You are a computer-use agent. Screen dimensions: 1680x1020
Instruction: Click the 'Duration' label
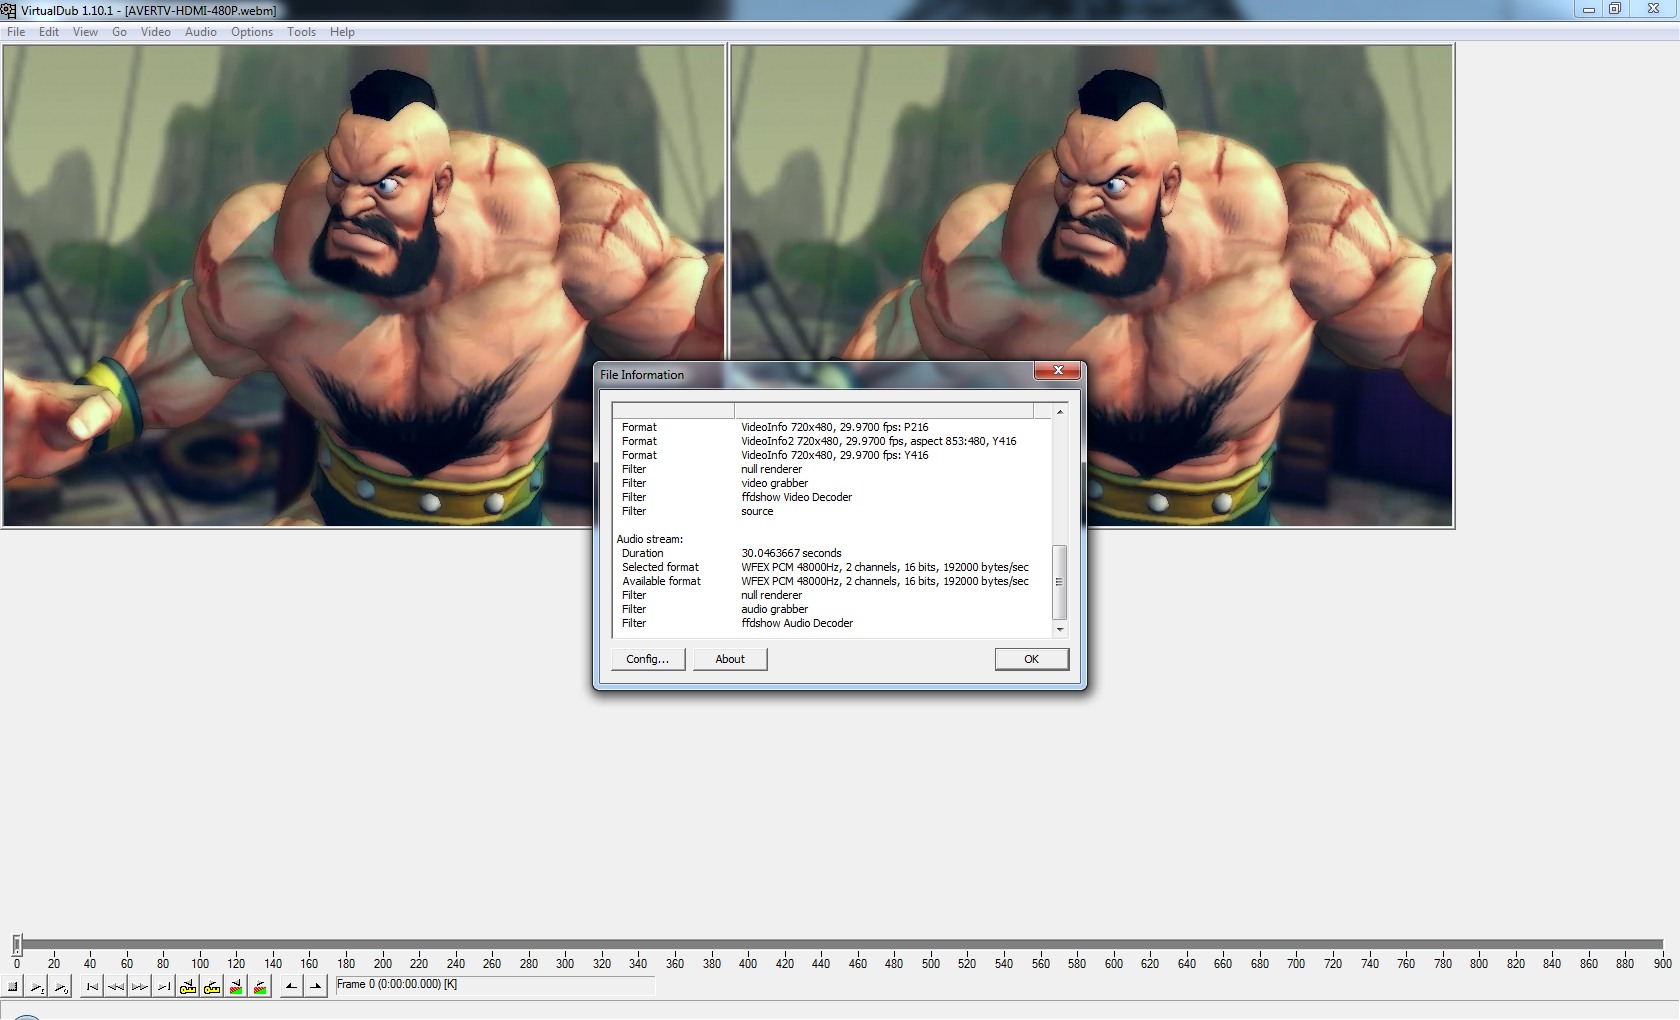(x=642, y=553)
